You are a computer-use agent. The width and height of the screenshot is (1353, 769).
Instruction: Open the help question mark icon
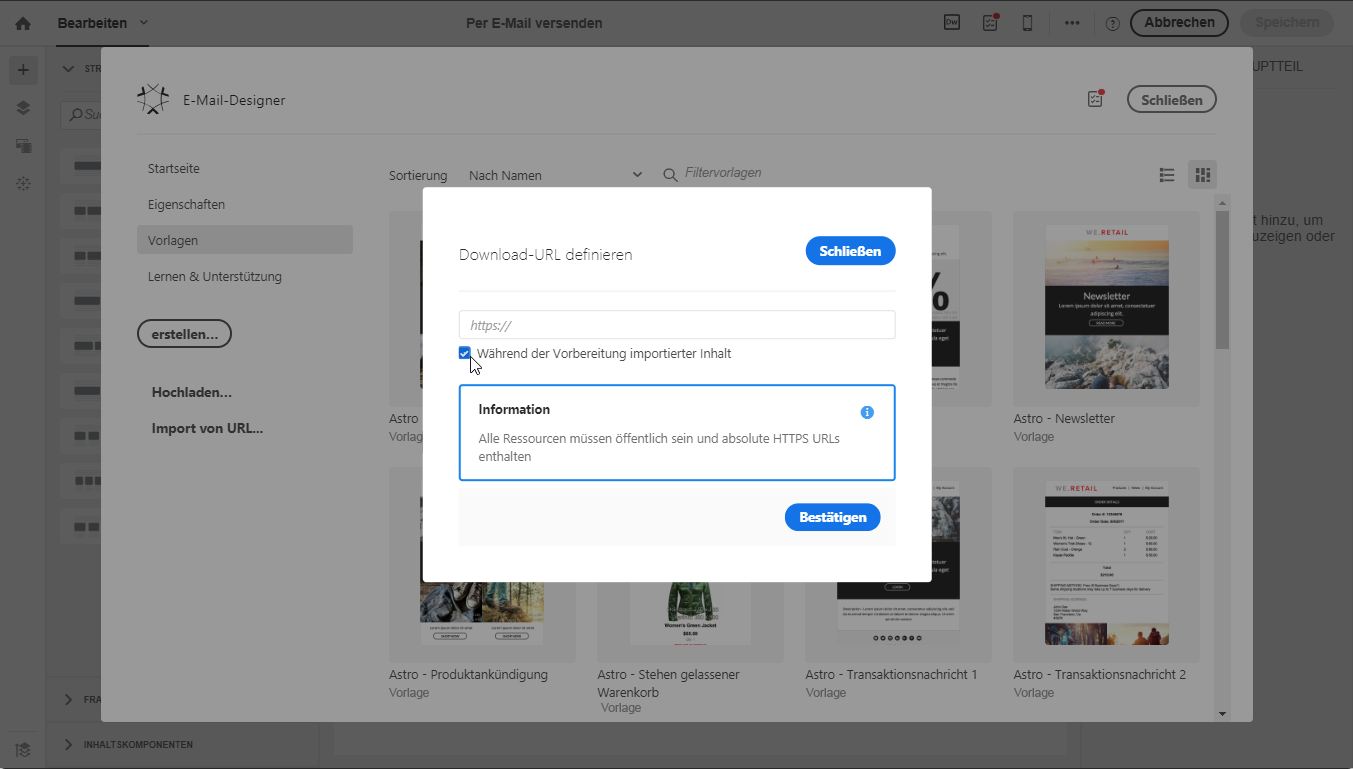pos(1113,23)
